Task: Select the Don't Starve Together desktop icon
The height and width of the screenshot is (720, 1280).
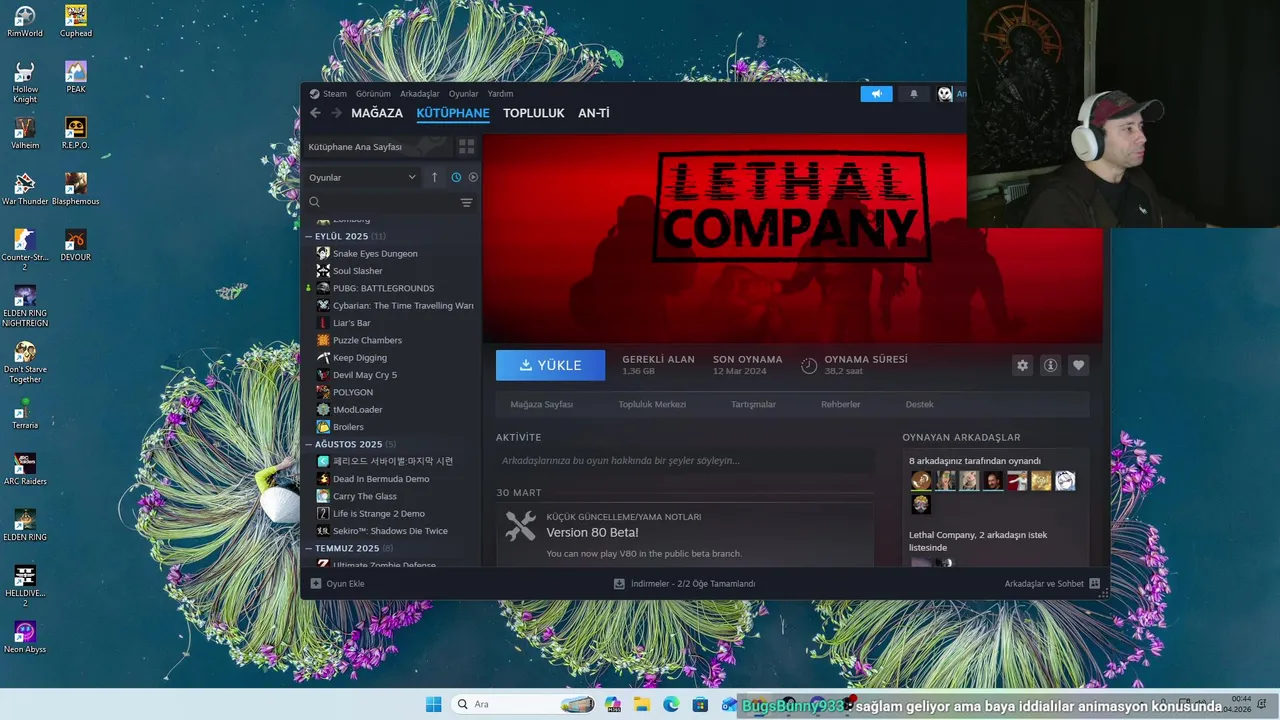Action: click(x=25, y=362)
